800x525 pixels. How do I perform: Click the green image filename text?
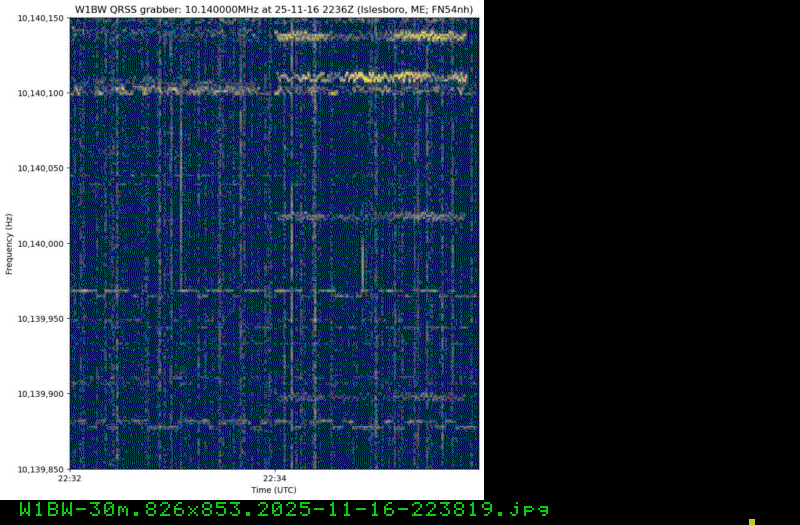coord(284,509)
